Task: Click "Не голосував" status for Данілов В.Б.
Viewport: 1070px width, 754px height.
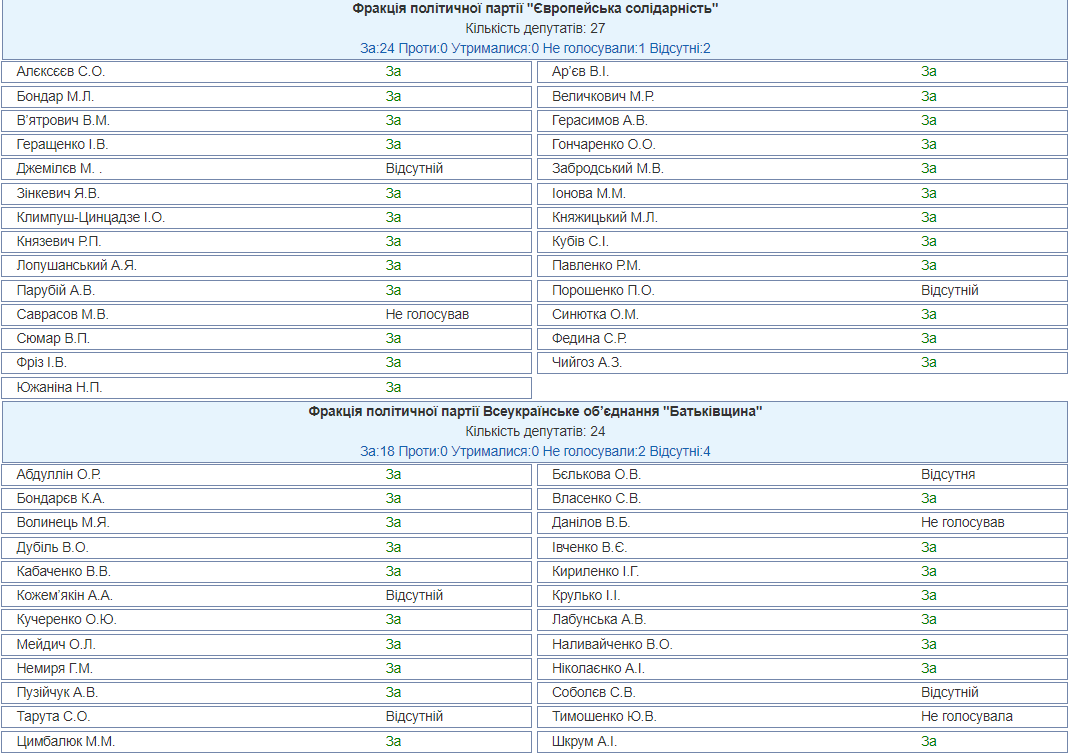Action: click(963, 522)
